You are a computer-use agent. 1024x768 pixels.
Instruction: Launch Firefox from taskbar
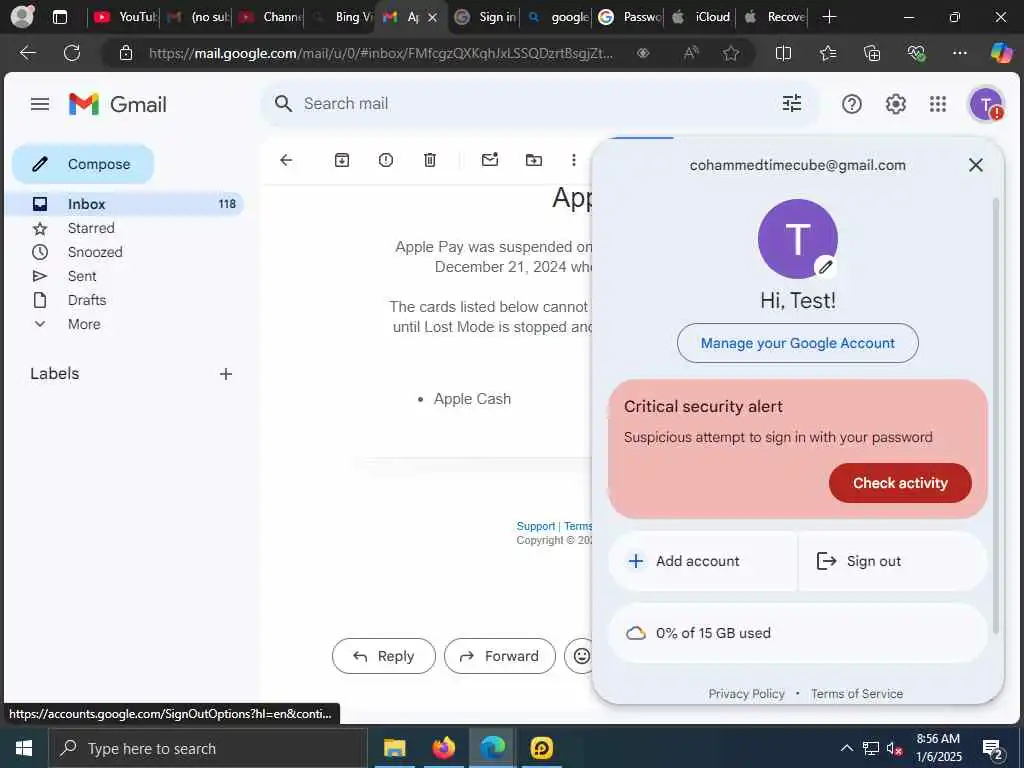point(443,748)
